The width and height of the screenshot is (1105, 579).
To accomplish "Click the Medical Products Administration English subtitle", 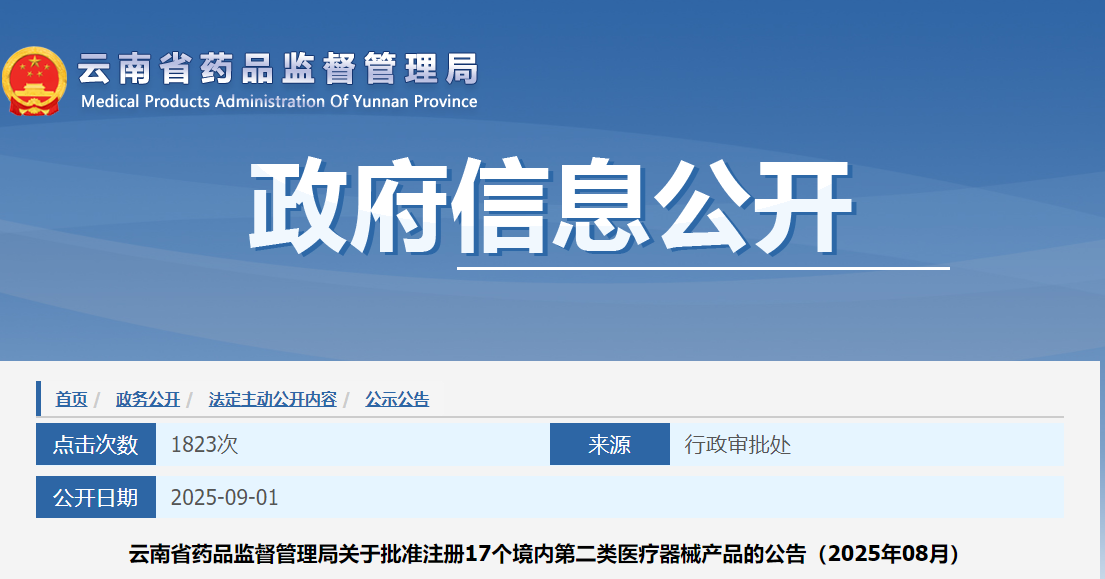I will pyautogui.click(x=279, y=101).
